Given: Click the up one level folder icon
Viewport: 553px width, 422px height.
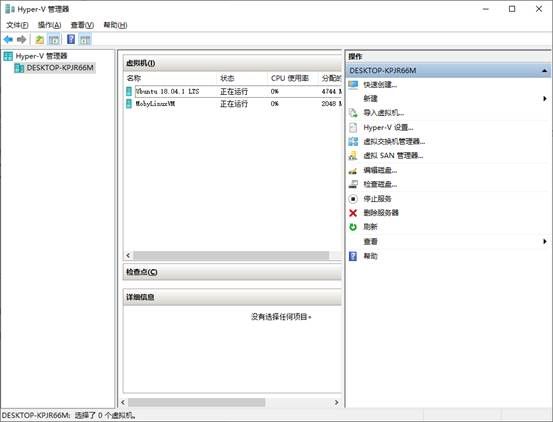Looking at the screenshot, I should (x=40, y=39).
